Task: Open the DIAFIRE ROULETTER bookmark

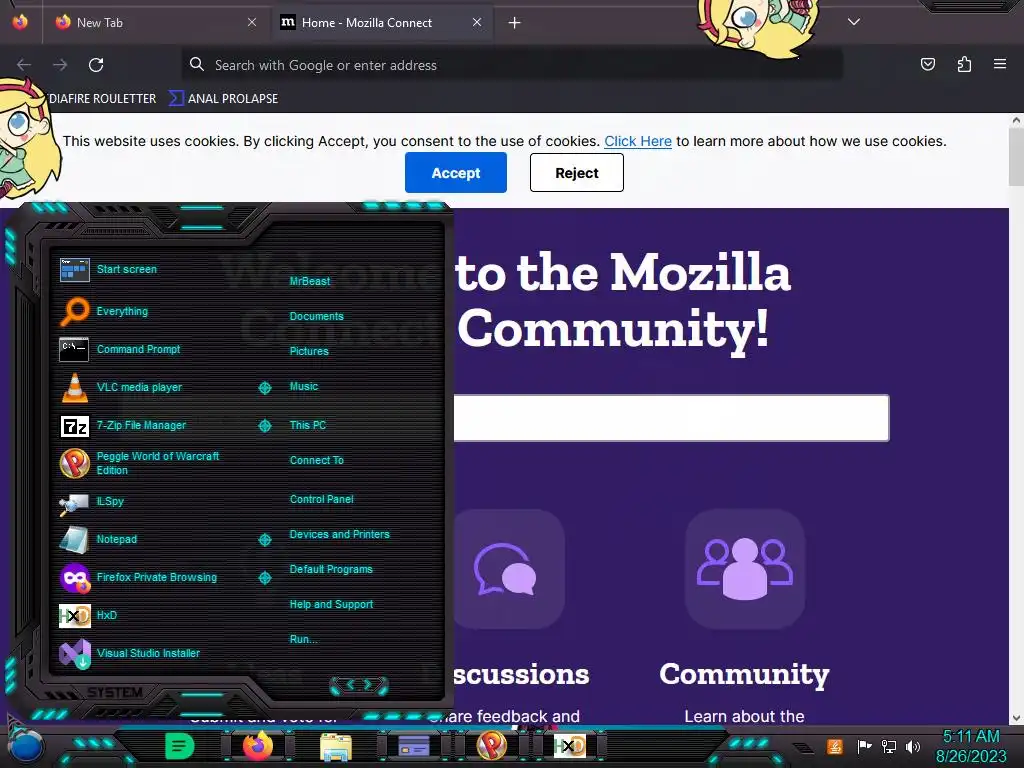Action: pos(103,99)
